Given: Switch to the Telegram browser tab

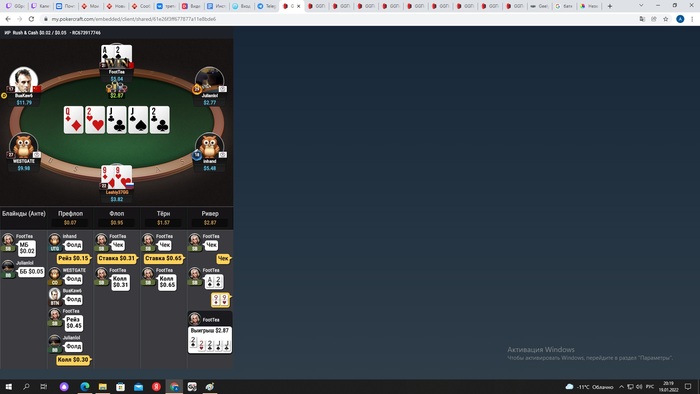Looking at the screenshot, I should click(x=267, y=6).
